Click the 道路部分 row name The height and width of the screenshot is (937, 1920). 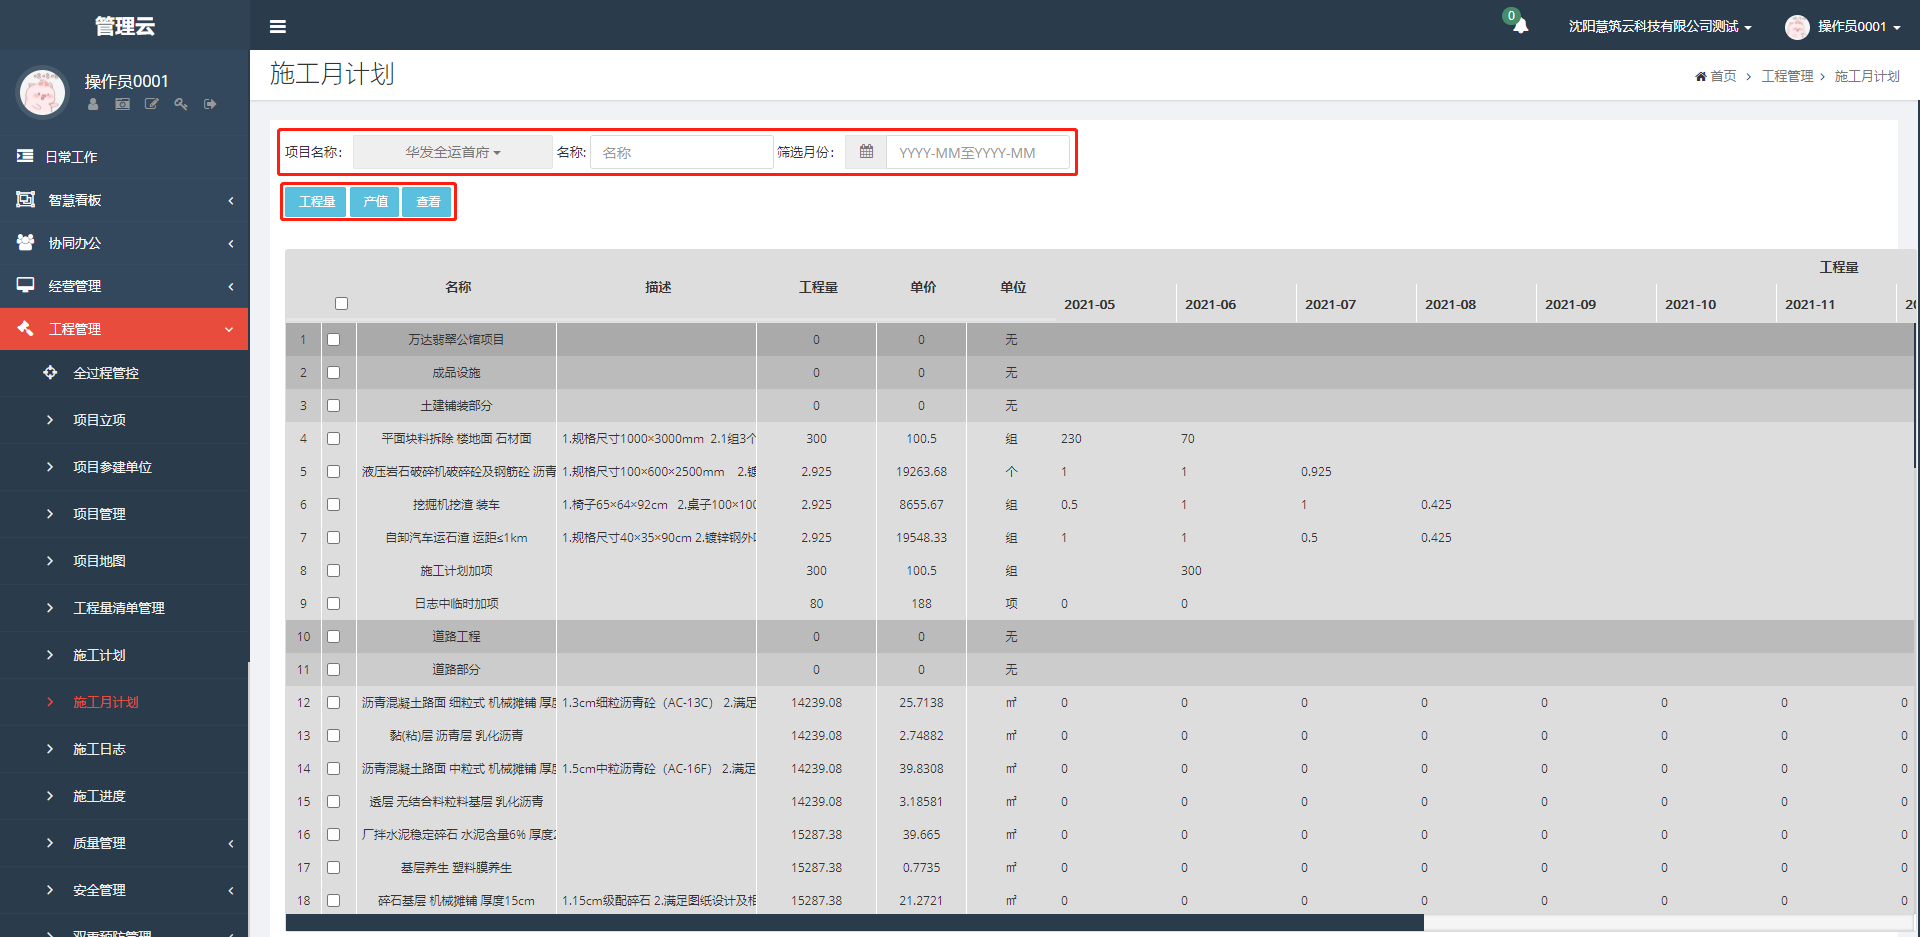(x=456, y=670)
